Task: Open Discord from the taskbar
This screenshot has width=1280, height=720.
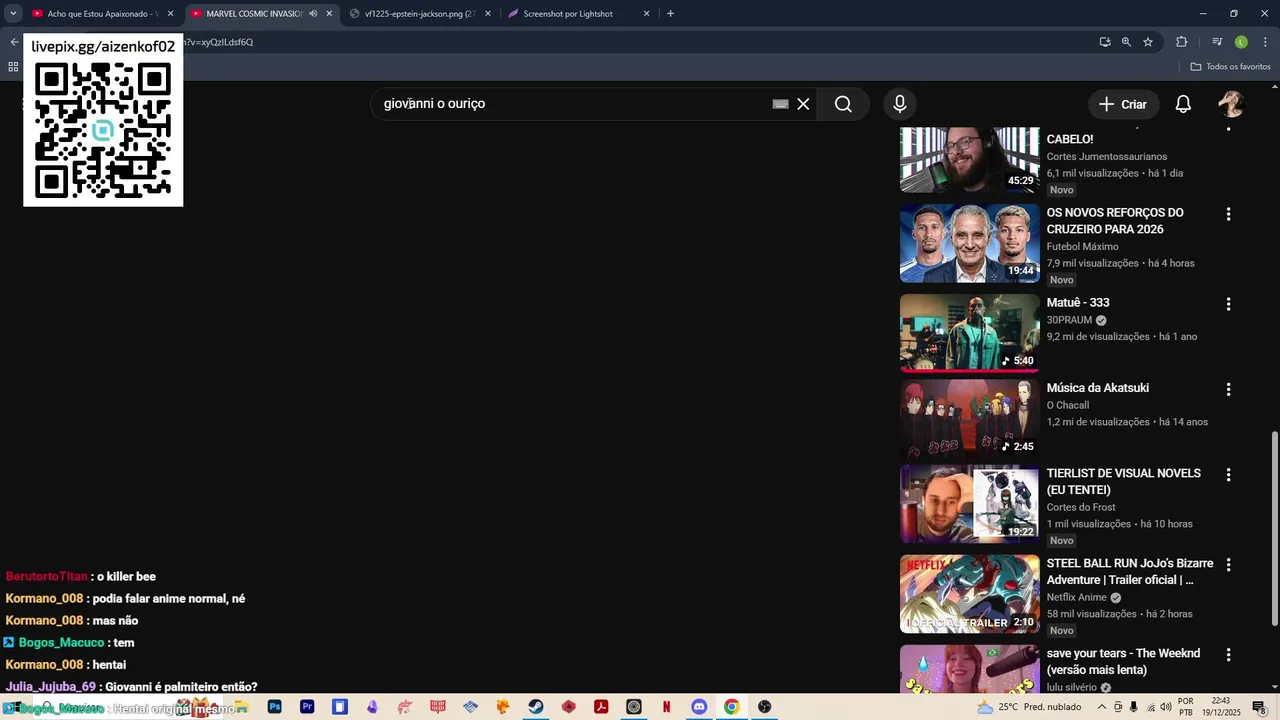Action: 699,707
